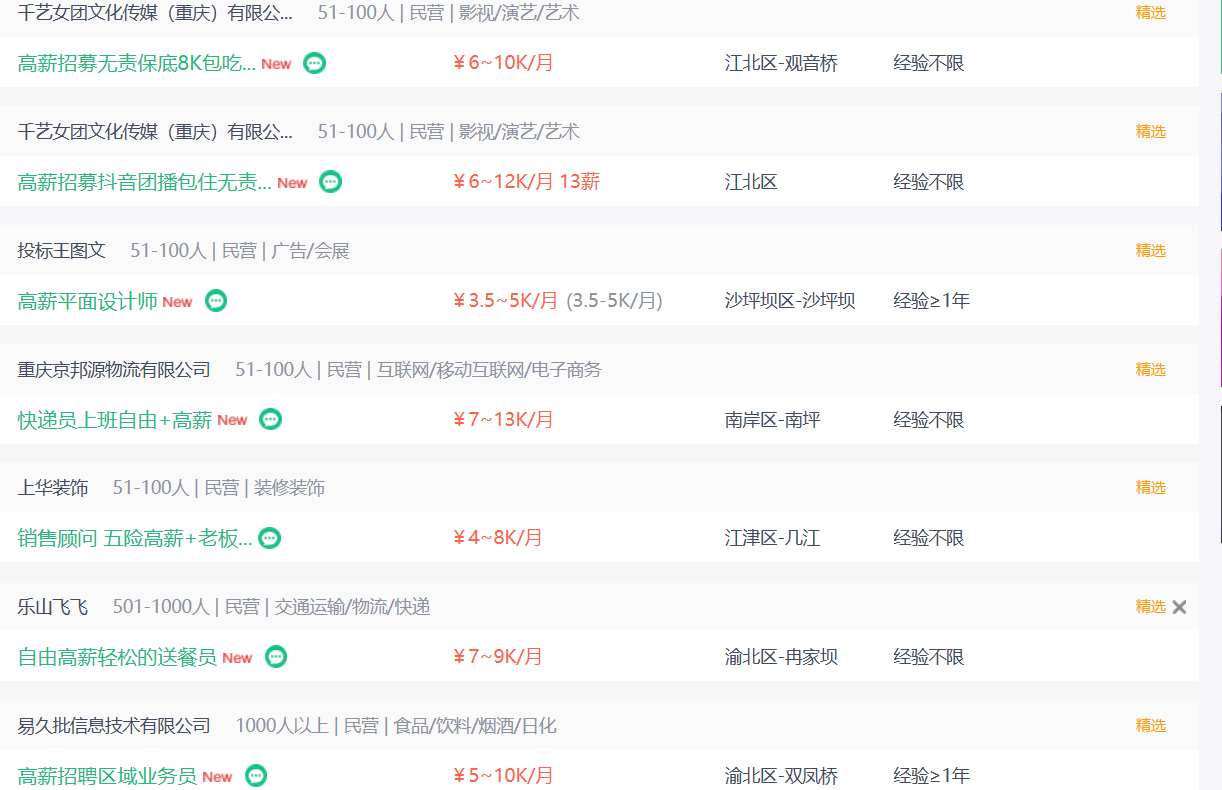Open job 自由高薪轻松的送餐员
The height and width of the screenshot is (790, 1222).
tap(117, 657)
